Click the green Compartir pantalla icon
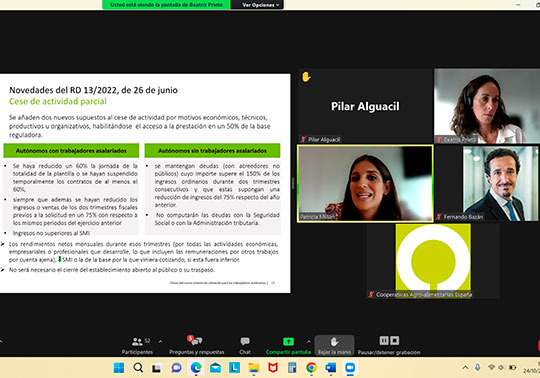 coord(288,341)
